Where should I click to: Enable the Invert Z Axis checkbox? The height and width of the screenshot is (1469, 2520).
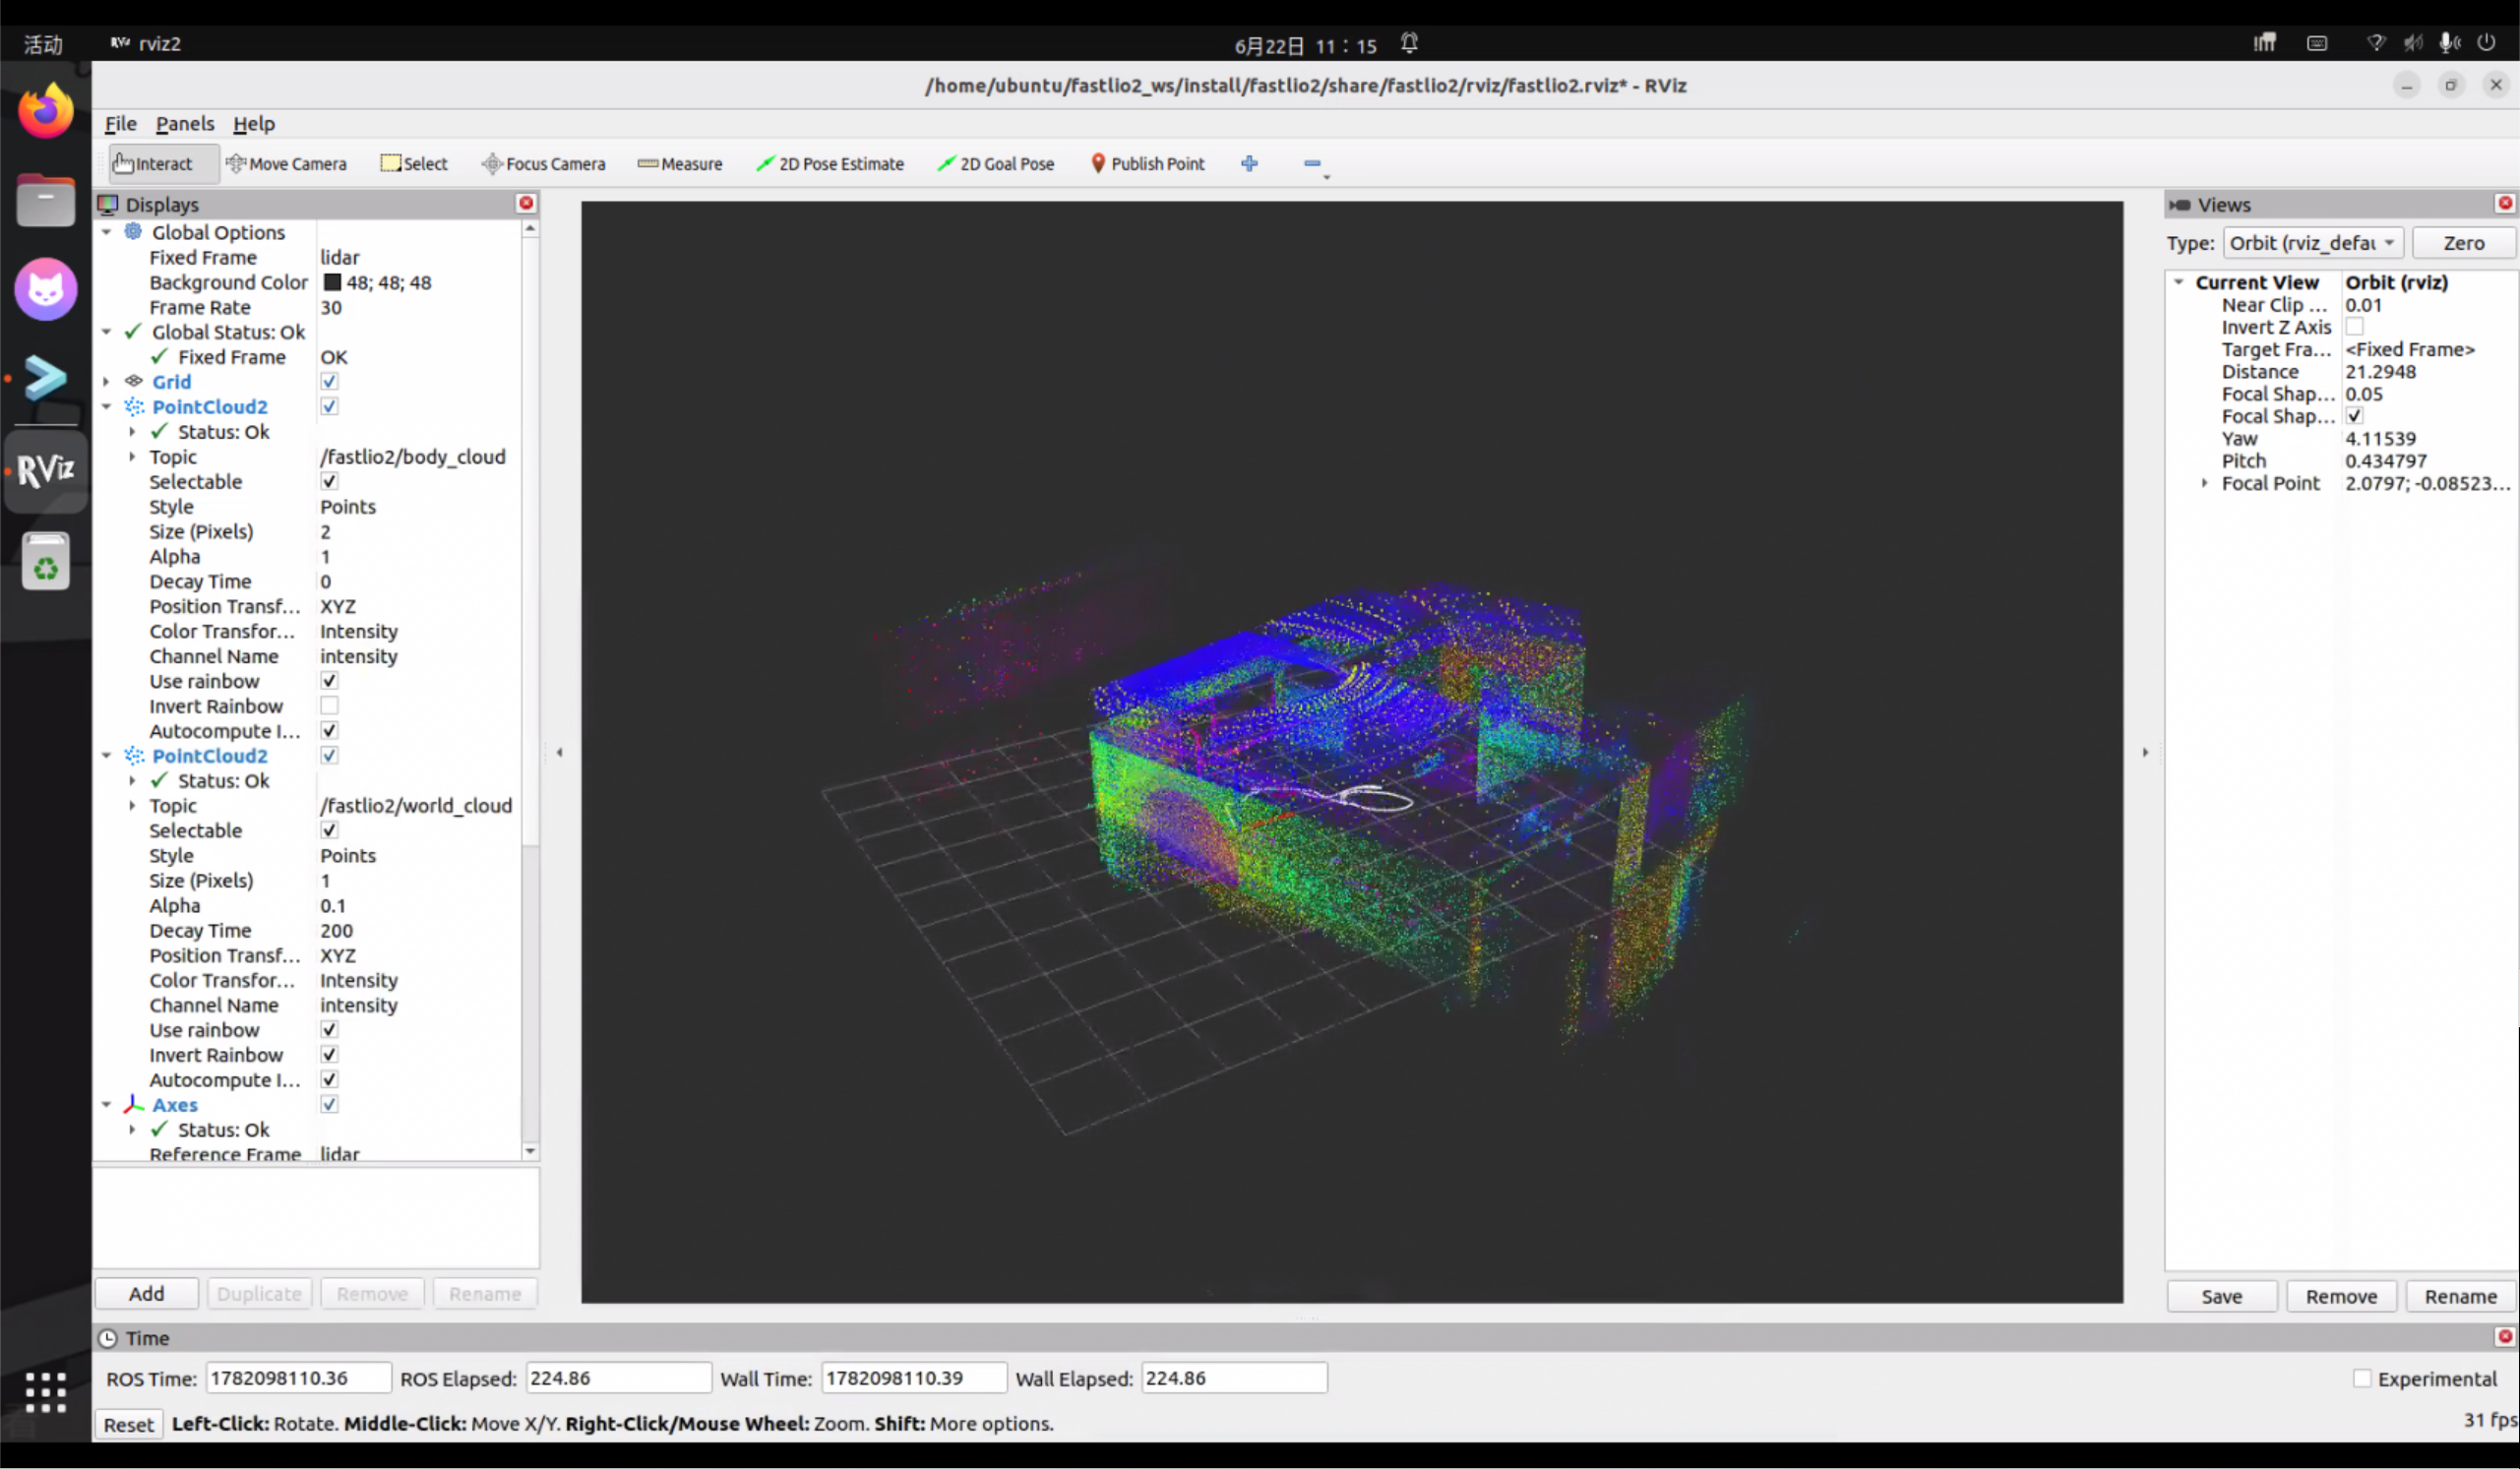pyautogui.click(x=2354, y=327)
